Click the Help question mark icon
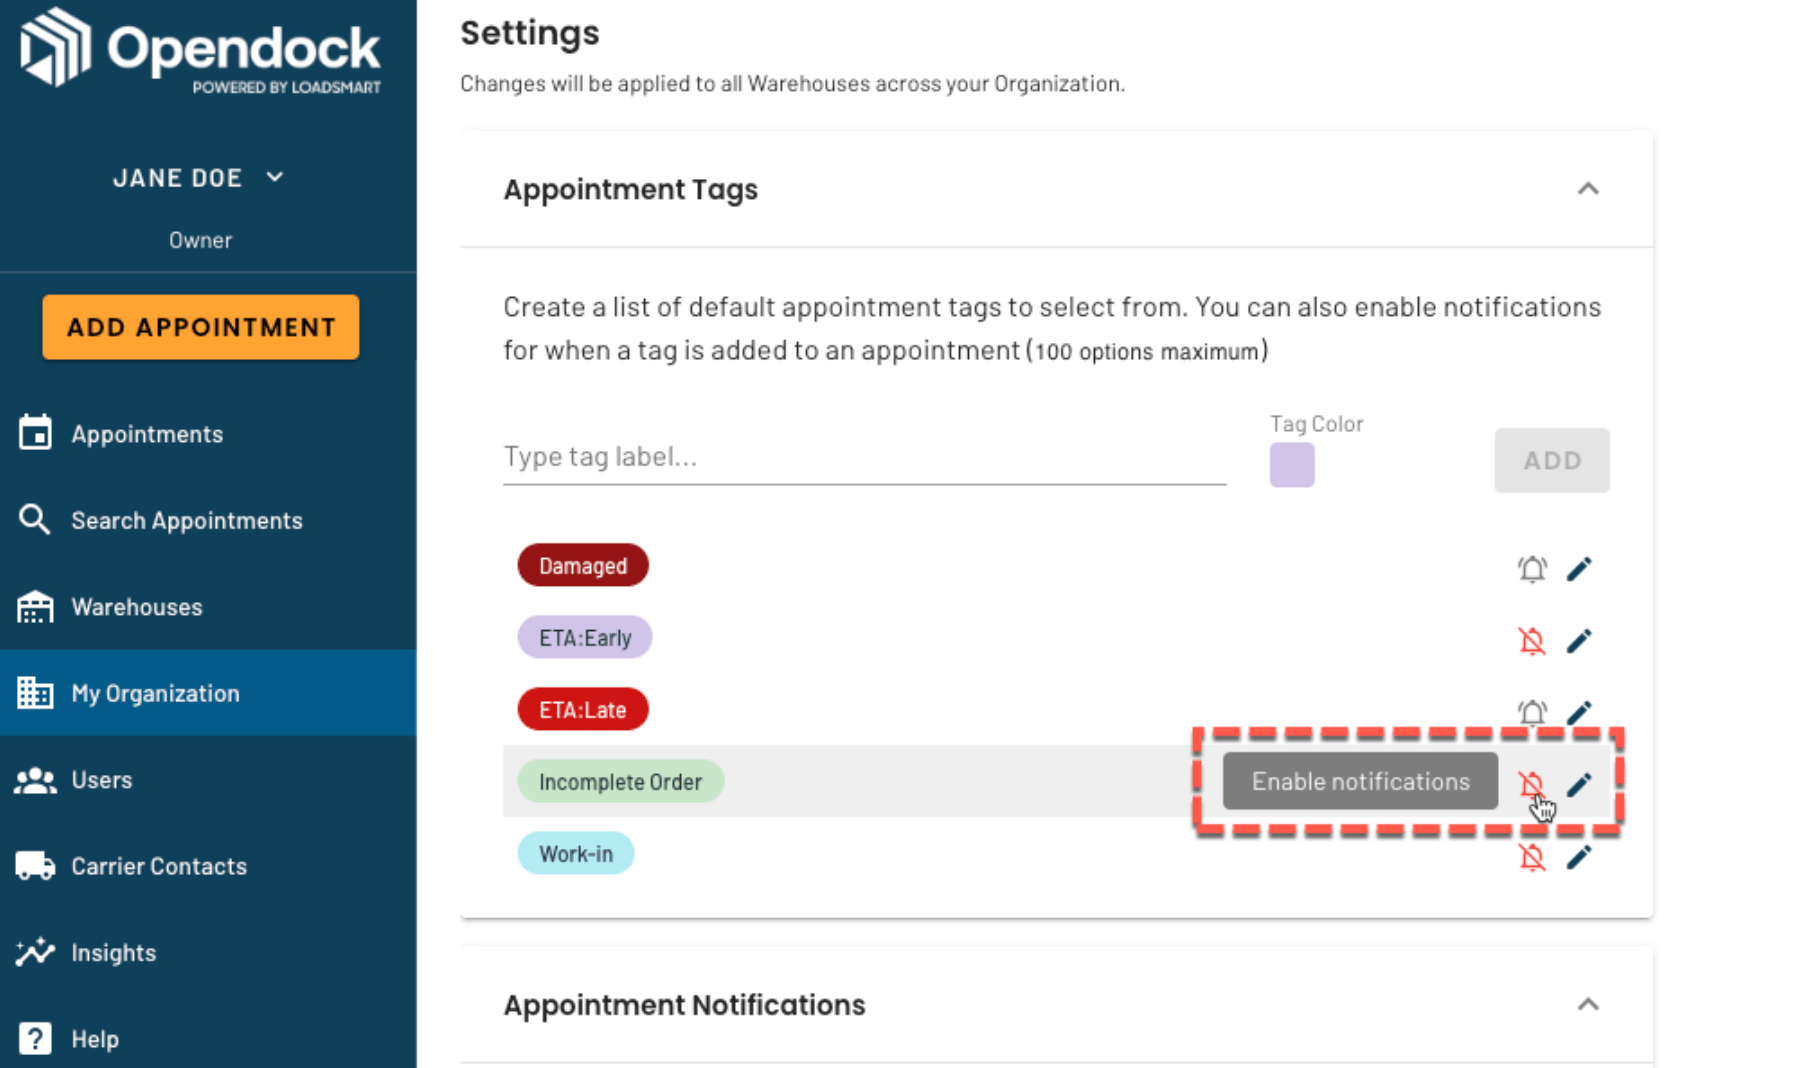The height and width of the screenshot is (1068, 1820). click(x=35, y=1038)
